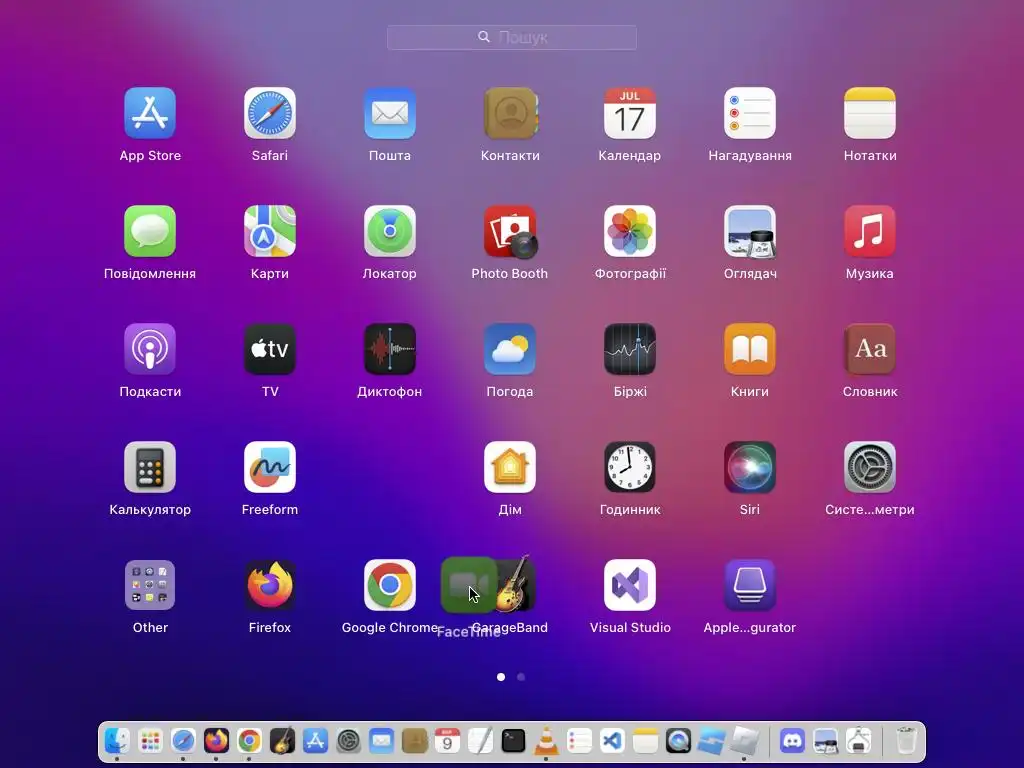Open system settings (Систе...метри) in Launchpad
1024x768 pixels.
pyautogui.click(x=870, y=467)
